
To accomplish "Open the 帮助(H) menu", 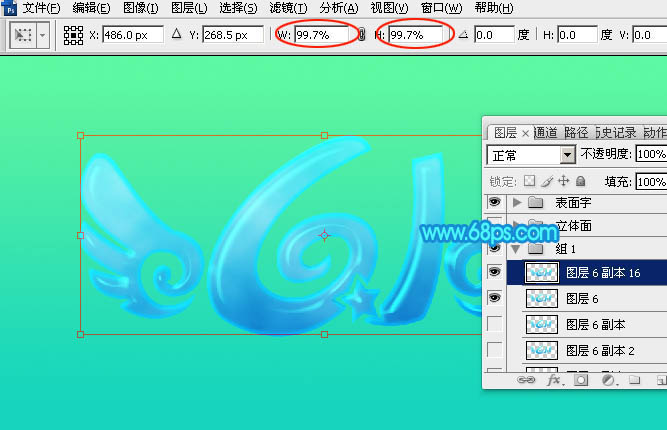I will (x=493, y=8).
